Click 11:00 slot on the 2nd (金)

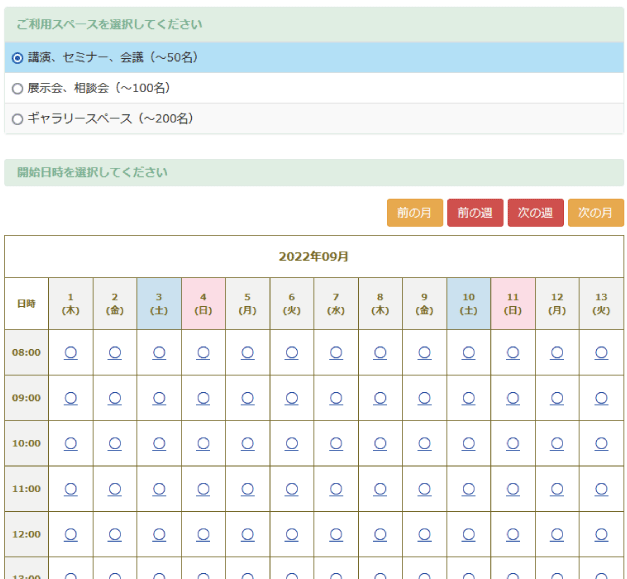[115, 489]
